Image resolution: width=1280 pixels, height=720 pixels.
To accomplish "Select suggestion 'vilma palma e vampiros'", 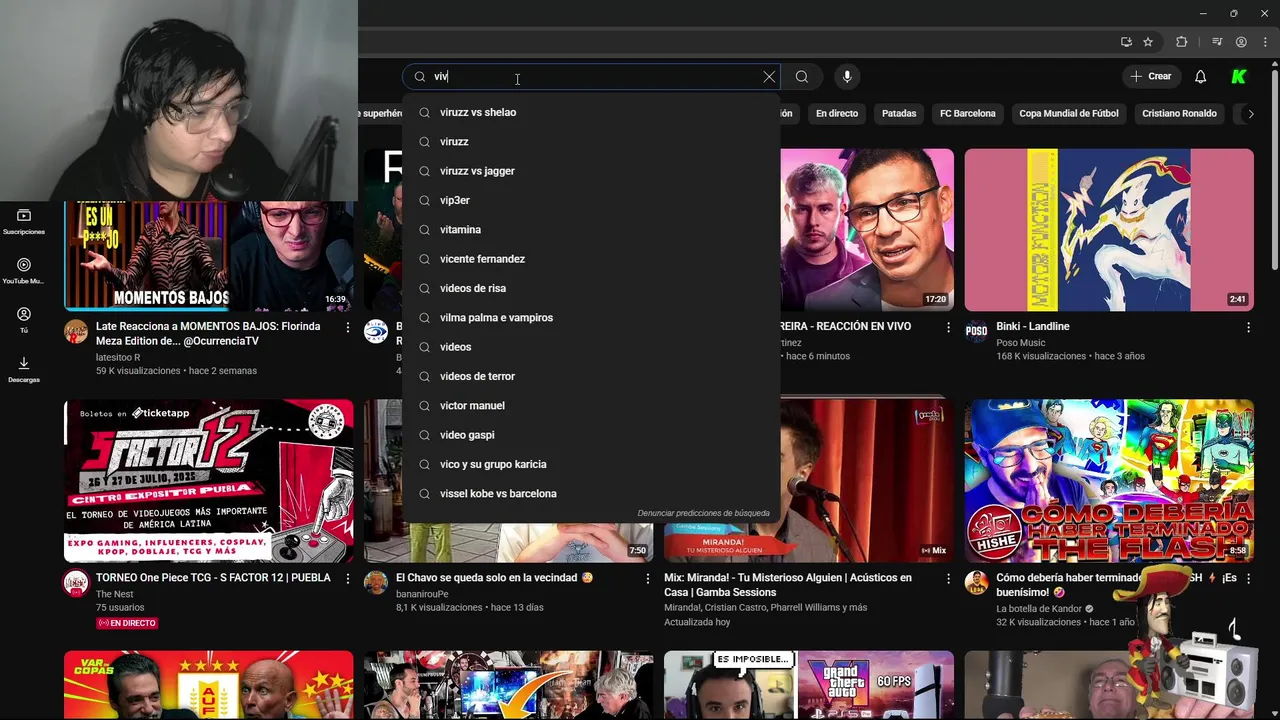I will (591, 318).
